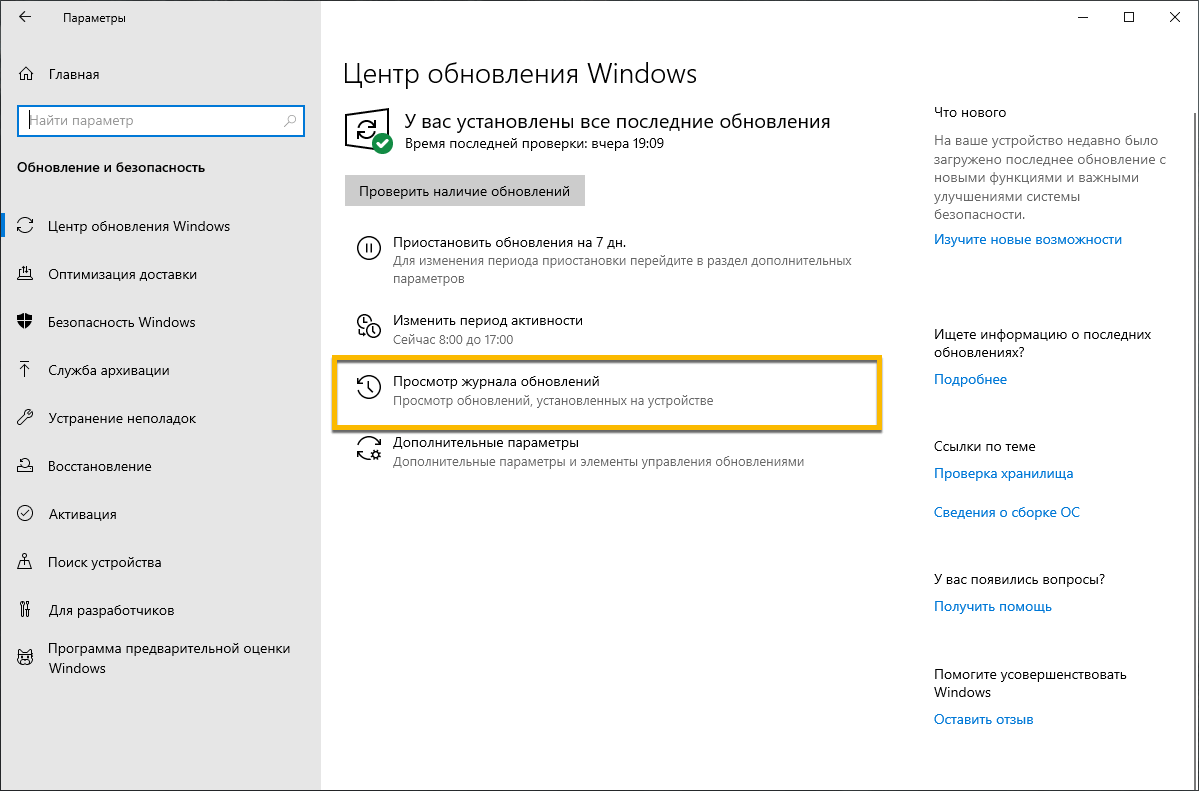Follow the Get help link
The image size is (1199, 791).
(992, 606)
